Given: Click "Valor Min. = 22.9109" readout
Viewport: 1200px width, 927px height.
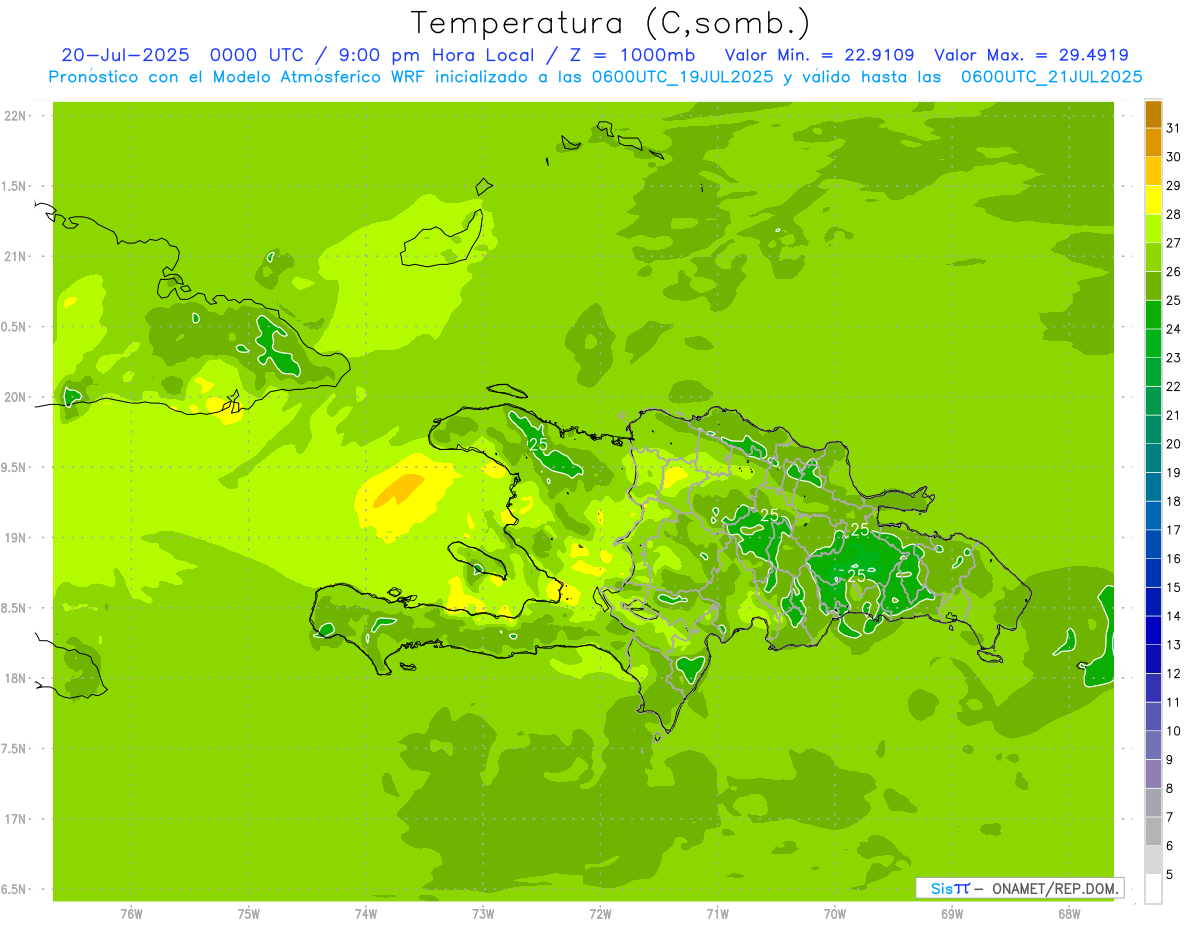Looking at the screenshot, I should tap(819, 55).
